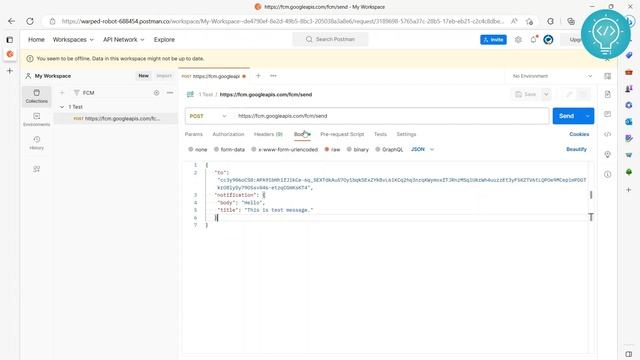Open code snippet icon in right sidebar
This screenshot has height=360, width=640.
[x=607, y=134]
